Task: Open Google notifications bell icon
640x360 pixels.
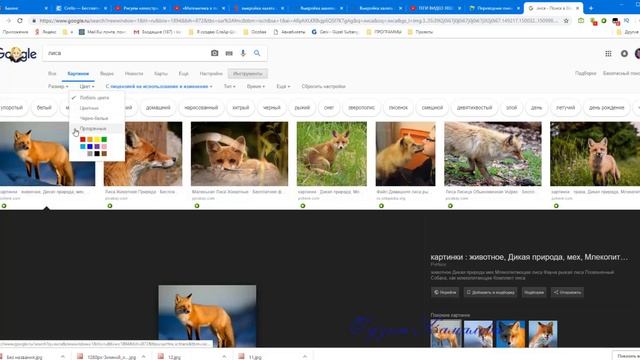Action: click(x=624, y=53)
